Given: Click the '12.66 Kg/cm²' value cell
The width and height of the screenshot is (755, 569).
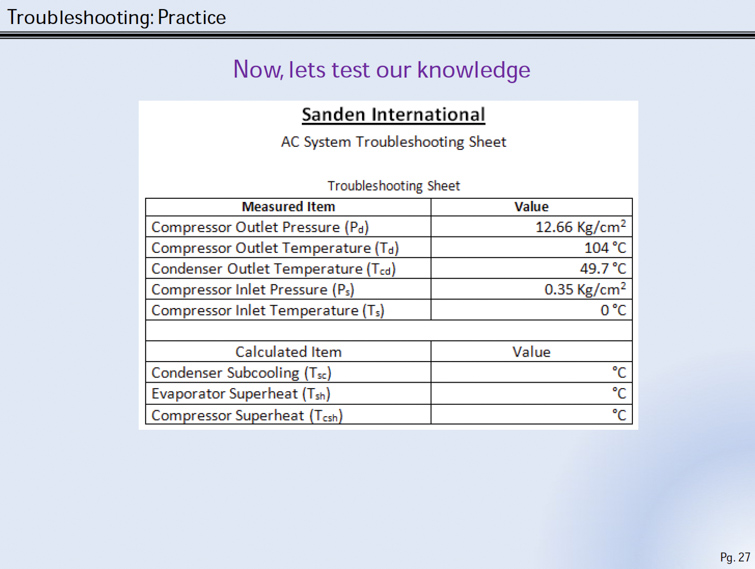Looking at the screenshot, I should (532, 227).
